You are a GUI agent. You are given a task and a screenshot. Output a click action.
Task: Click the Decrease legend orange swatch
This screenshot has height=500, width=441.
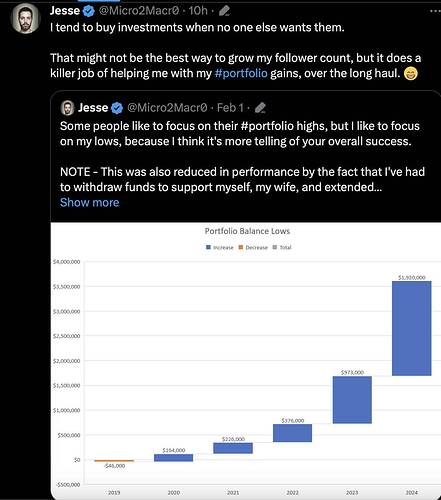click(x=241, y=247)
